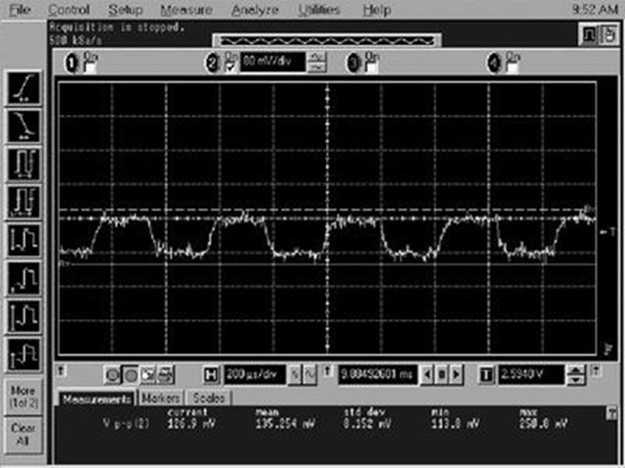Select the frequency measurement icon, fourth in sidebar
The height and width of the screenshot is (468, 625).
24,201
